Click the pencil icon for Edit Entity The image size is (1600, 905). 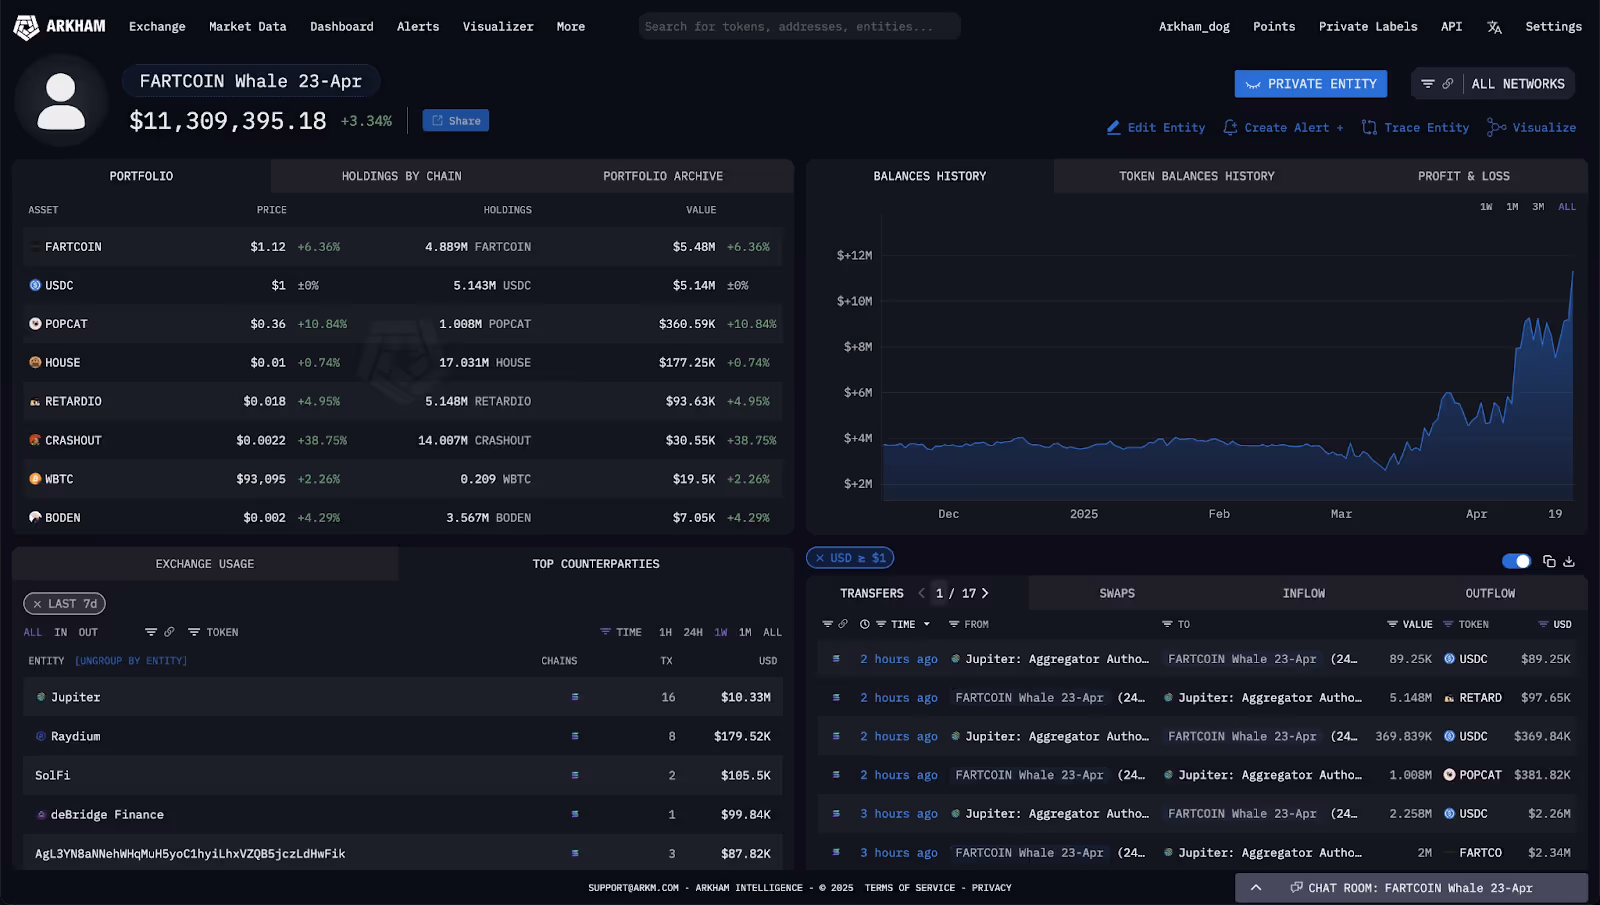[1113, 128]
